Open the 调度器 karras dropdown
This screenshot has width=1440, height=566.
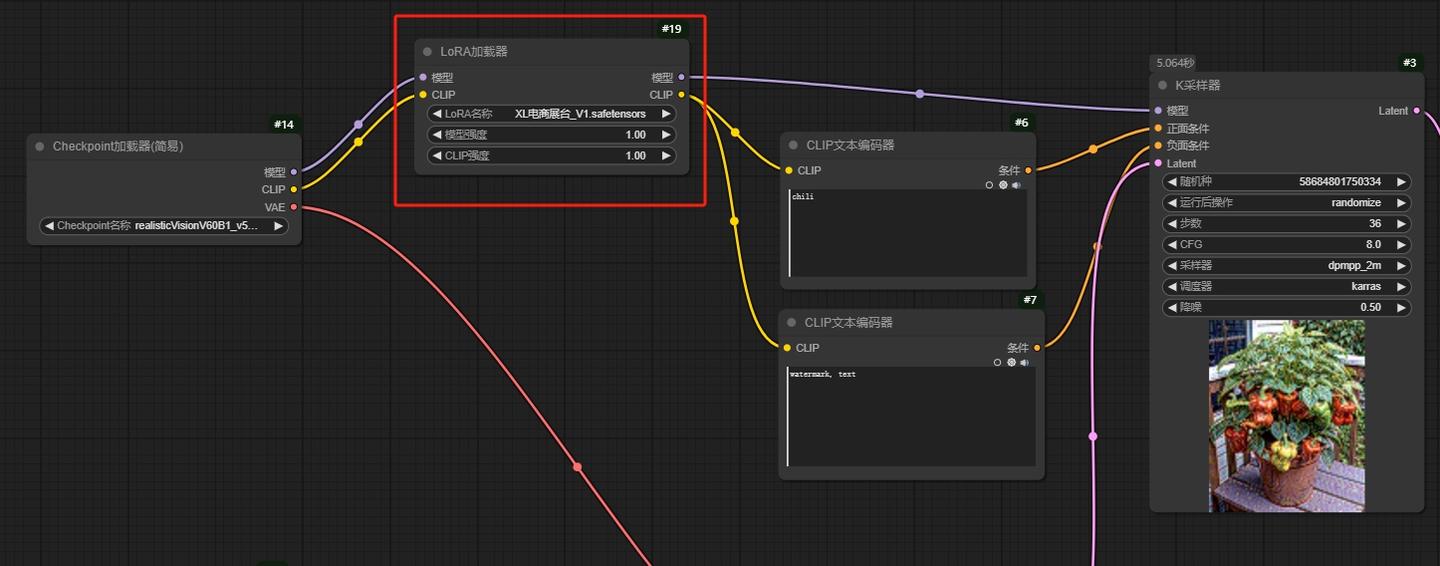[1287, 287]
